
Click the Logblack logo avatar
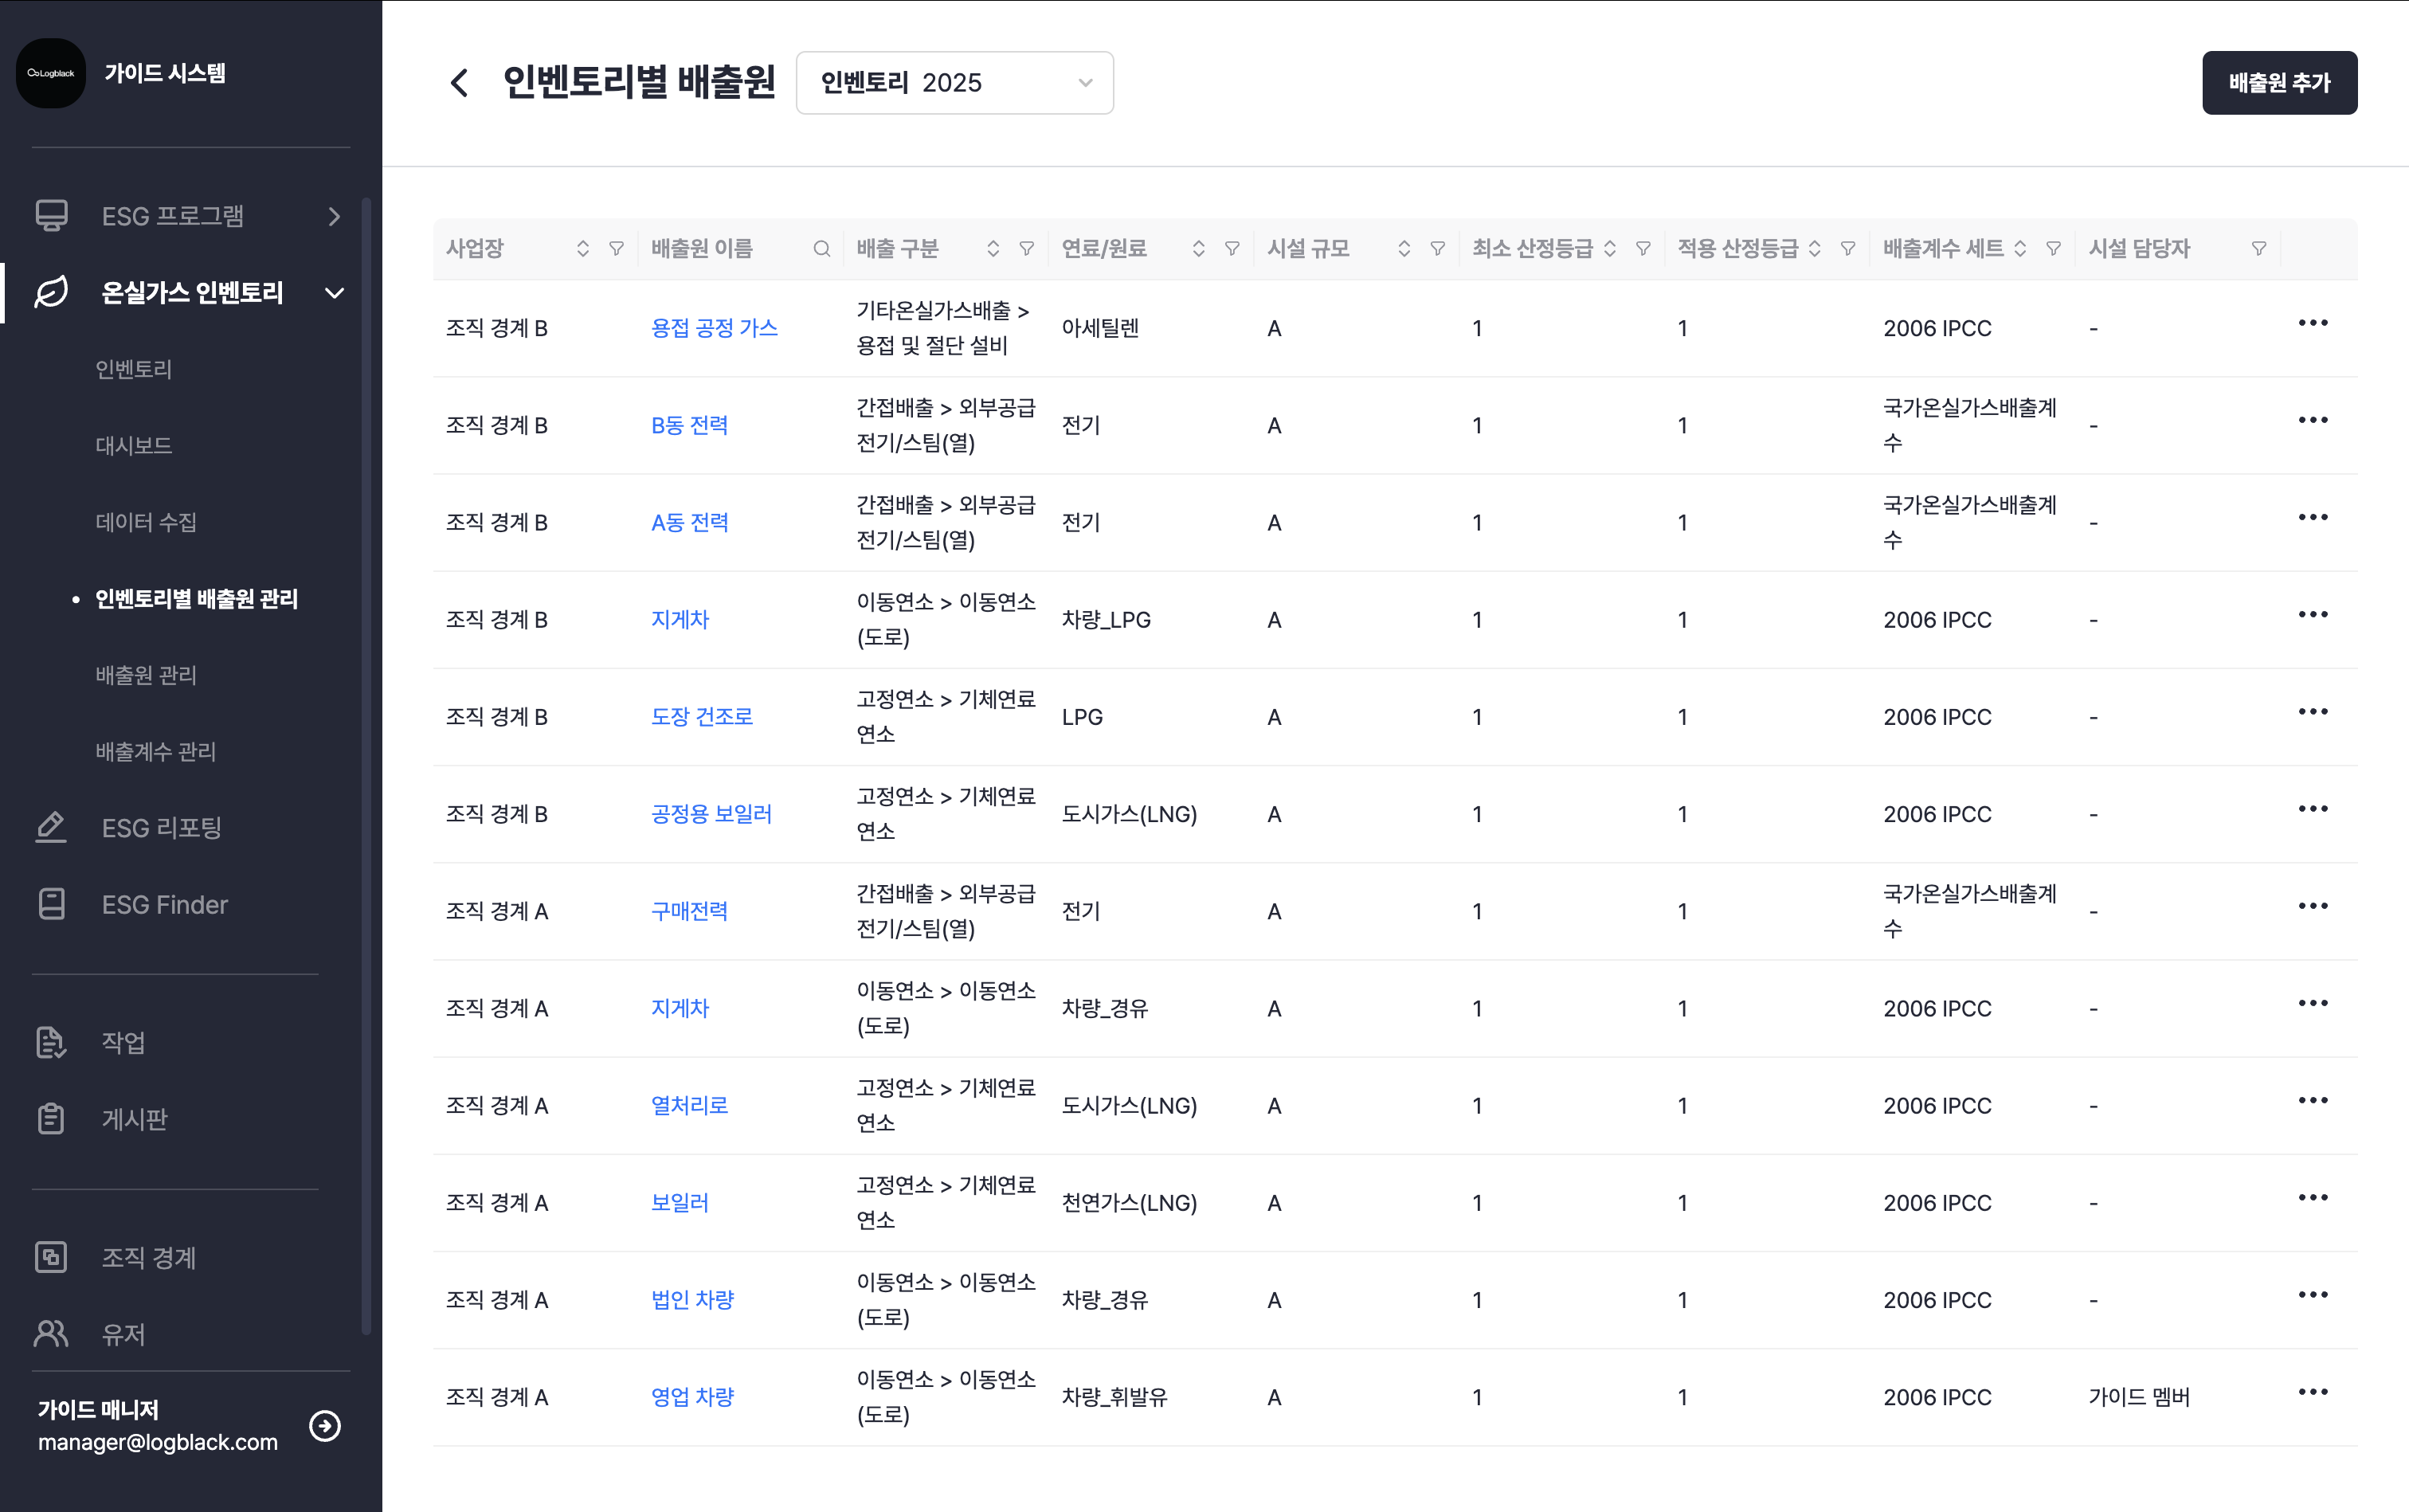pyautogui.click(x=51, y=73)
